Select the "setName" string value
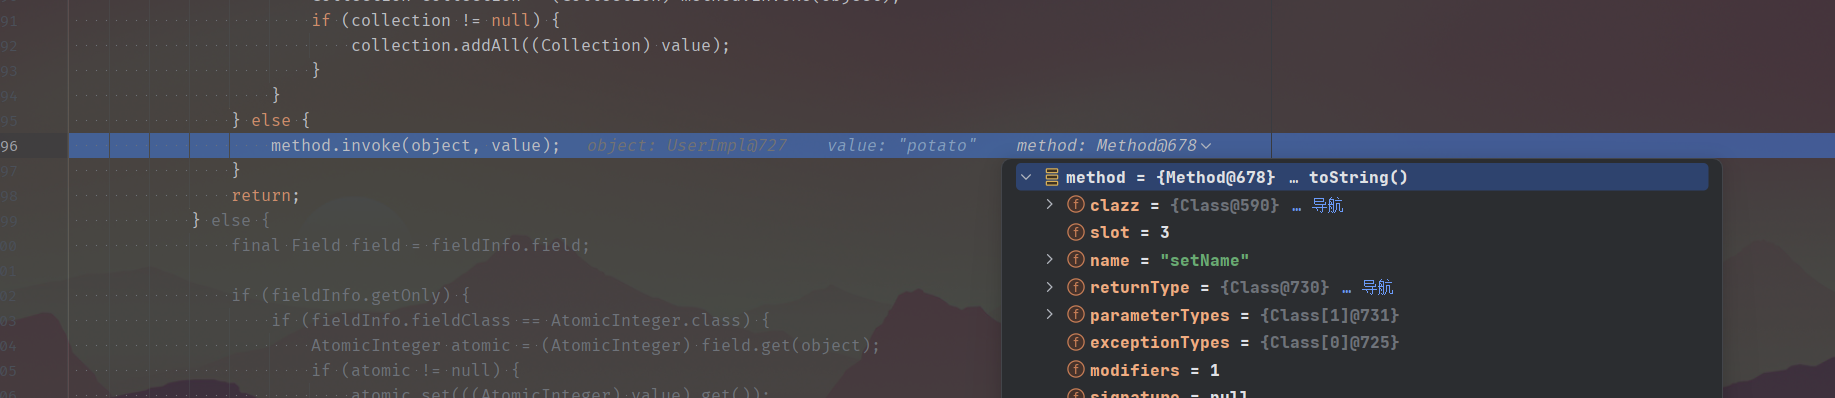 [1204, 260]
